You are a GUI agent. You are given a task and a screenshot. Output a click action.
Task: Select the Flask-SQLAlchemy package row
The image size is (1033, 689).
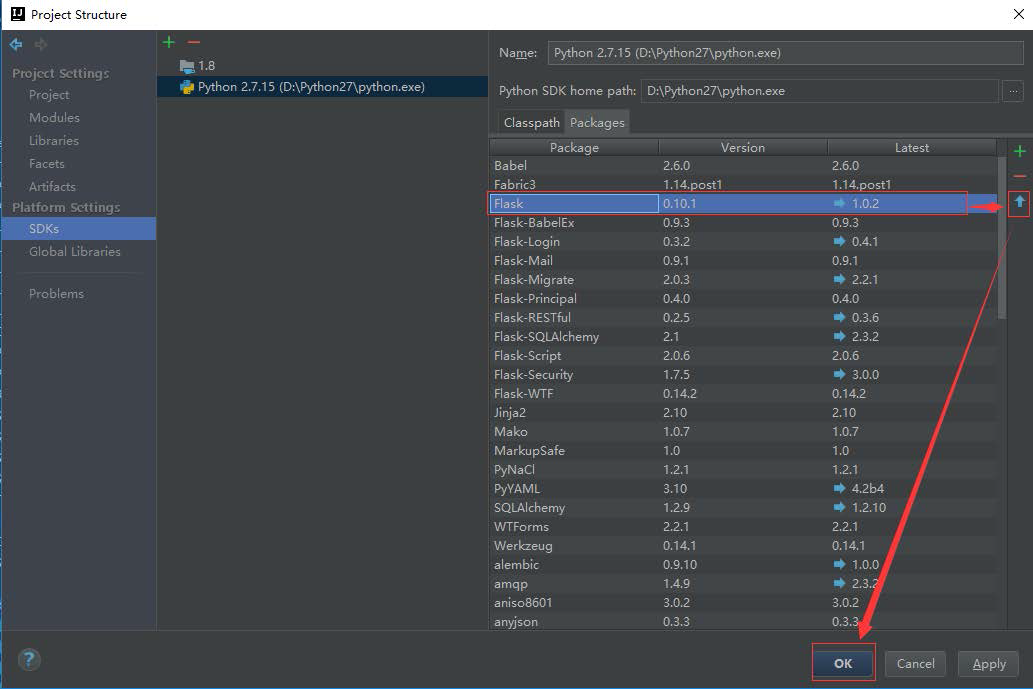[x=743, y=337]
